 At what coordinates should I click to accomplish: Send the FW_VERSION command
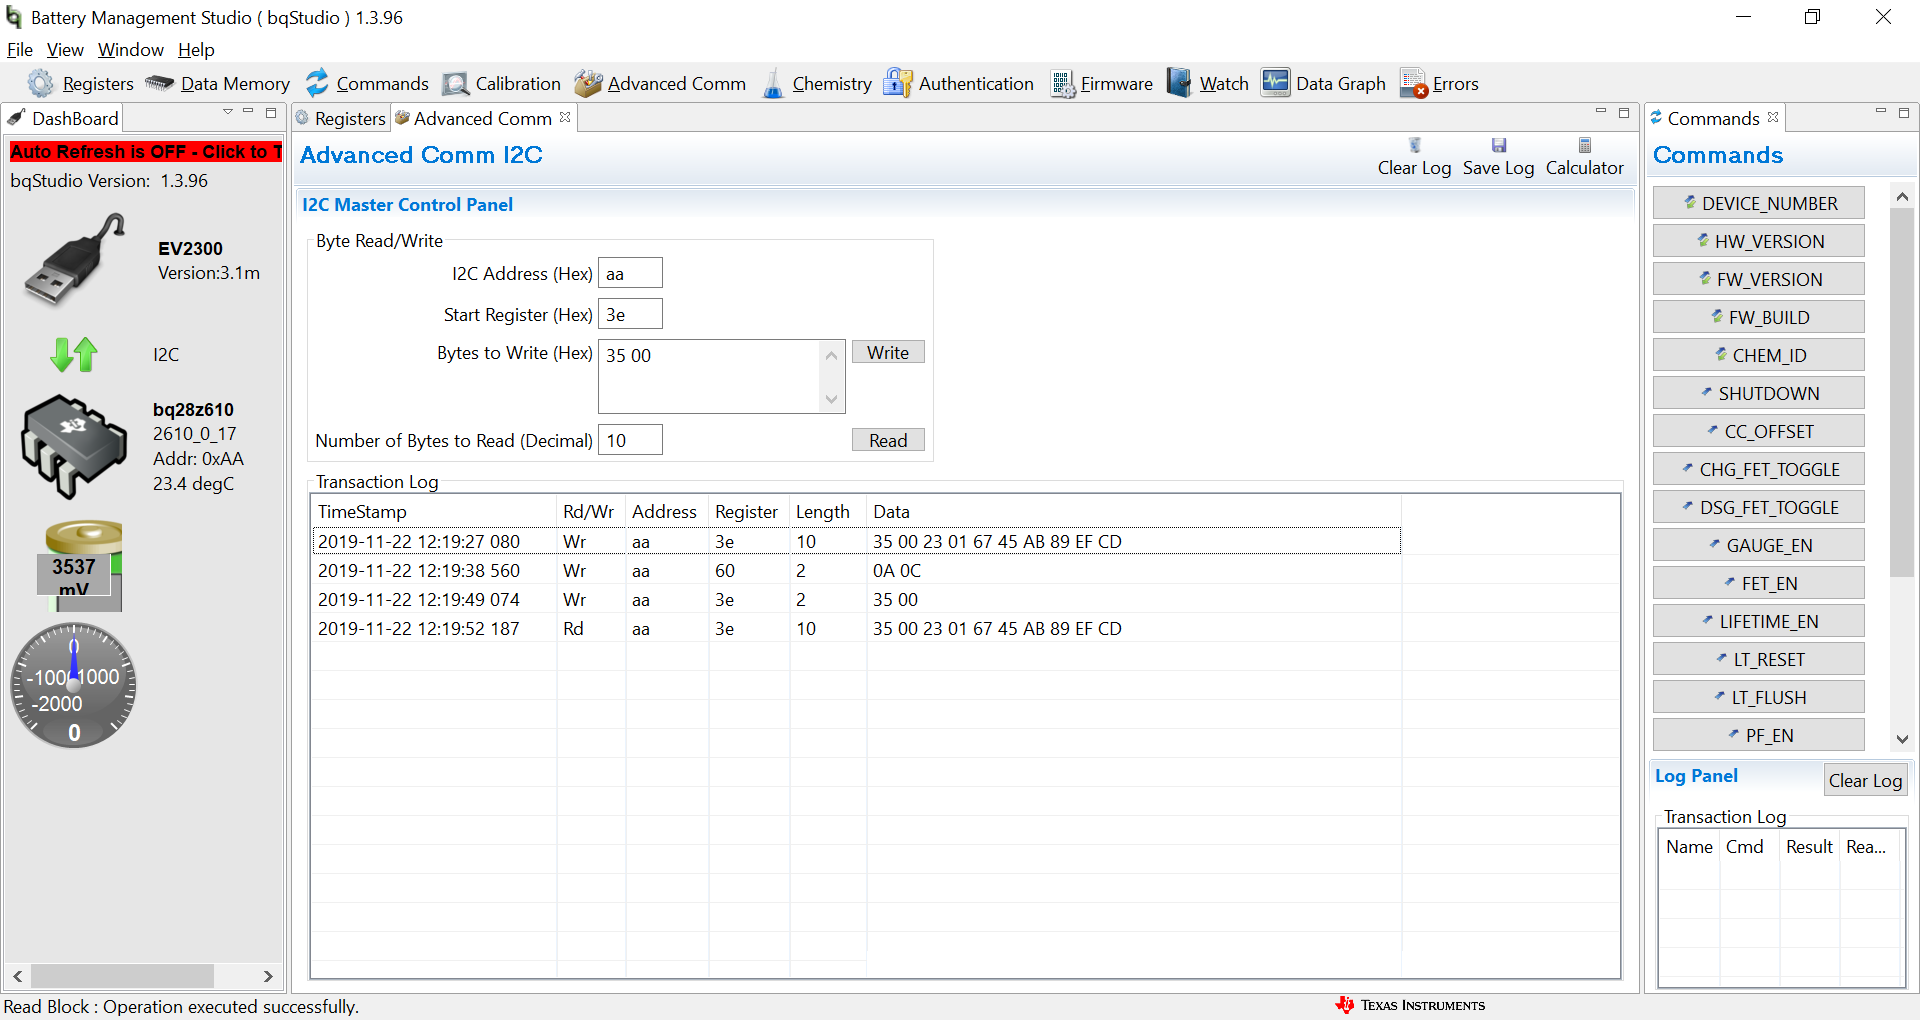click(x=1759, y=279)
